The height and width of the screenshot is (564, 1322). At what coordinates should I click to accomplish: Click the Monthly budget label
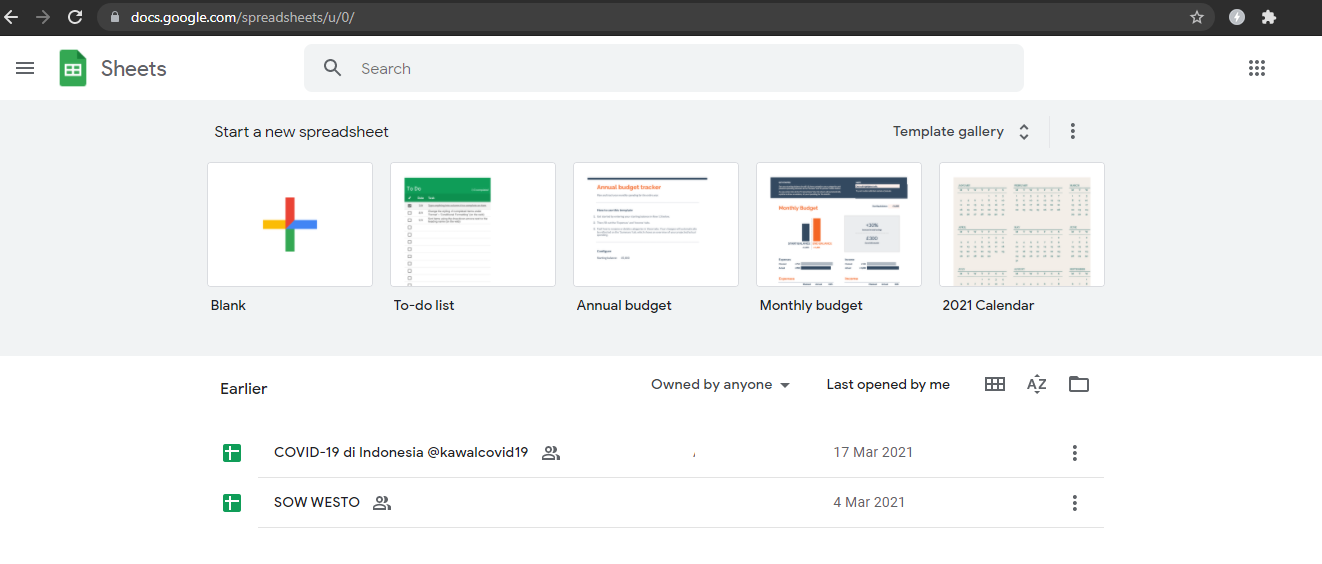click(x=811, y=305)
